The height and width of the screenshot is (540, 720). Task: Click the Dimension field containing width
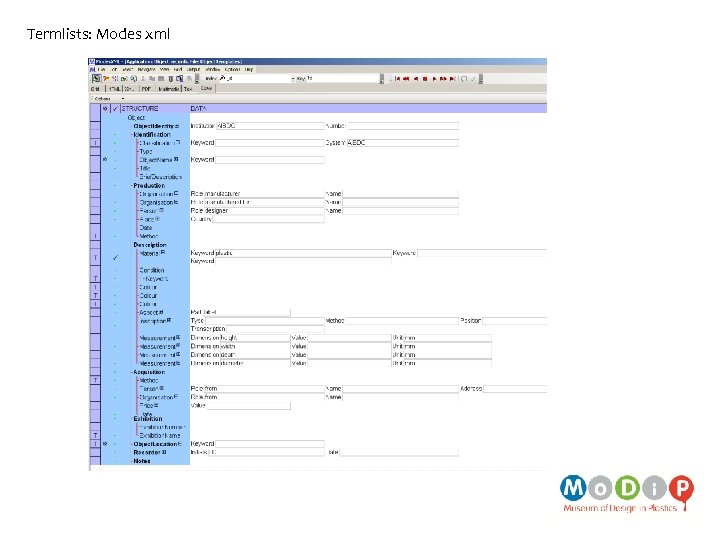[x=255, y=346]
